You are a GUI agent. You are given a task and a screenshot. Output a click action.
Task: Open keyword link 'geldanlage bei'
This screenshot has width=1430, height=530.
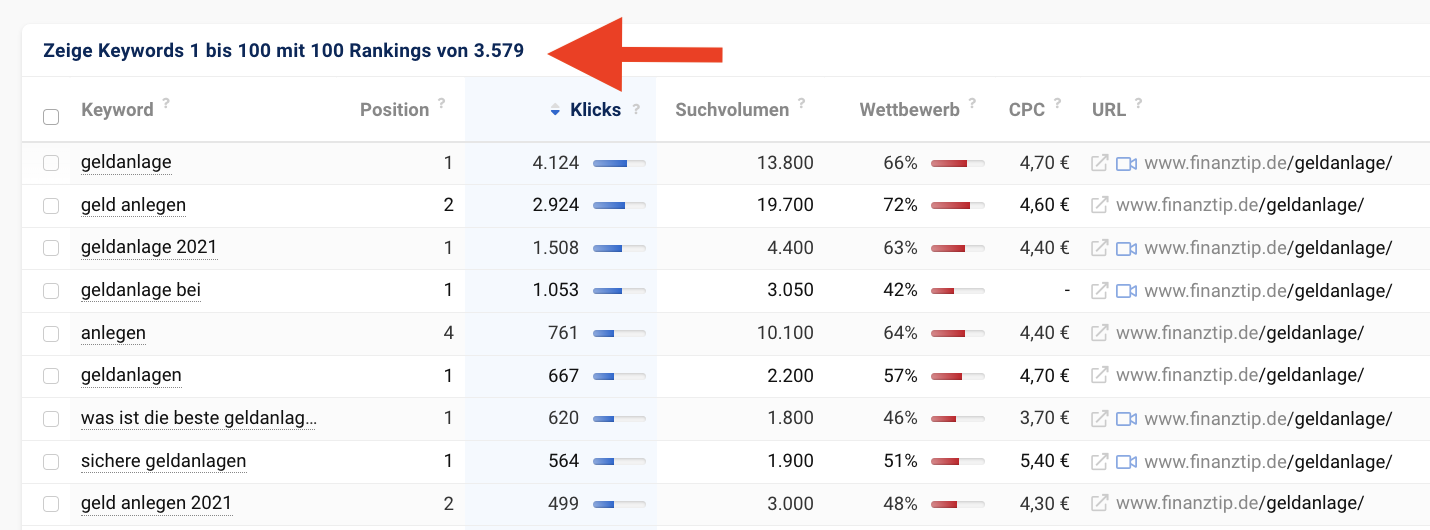[141, 290]
